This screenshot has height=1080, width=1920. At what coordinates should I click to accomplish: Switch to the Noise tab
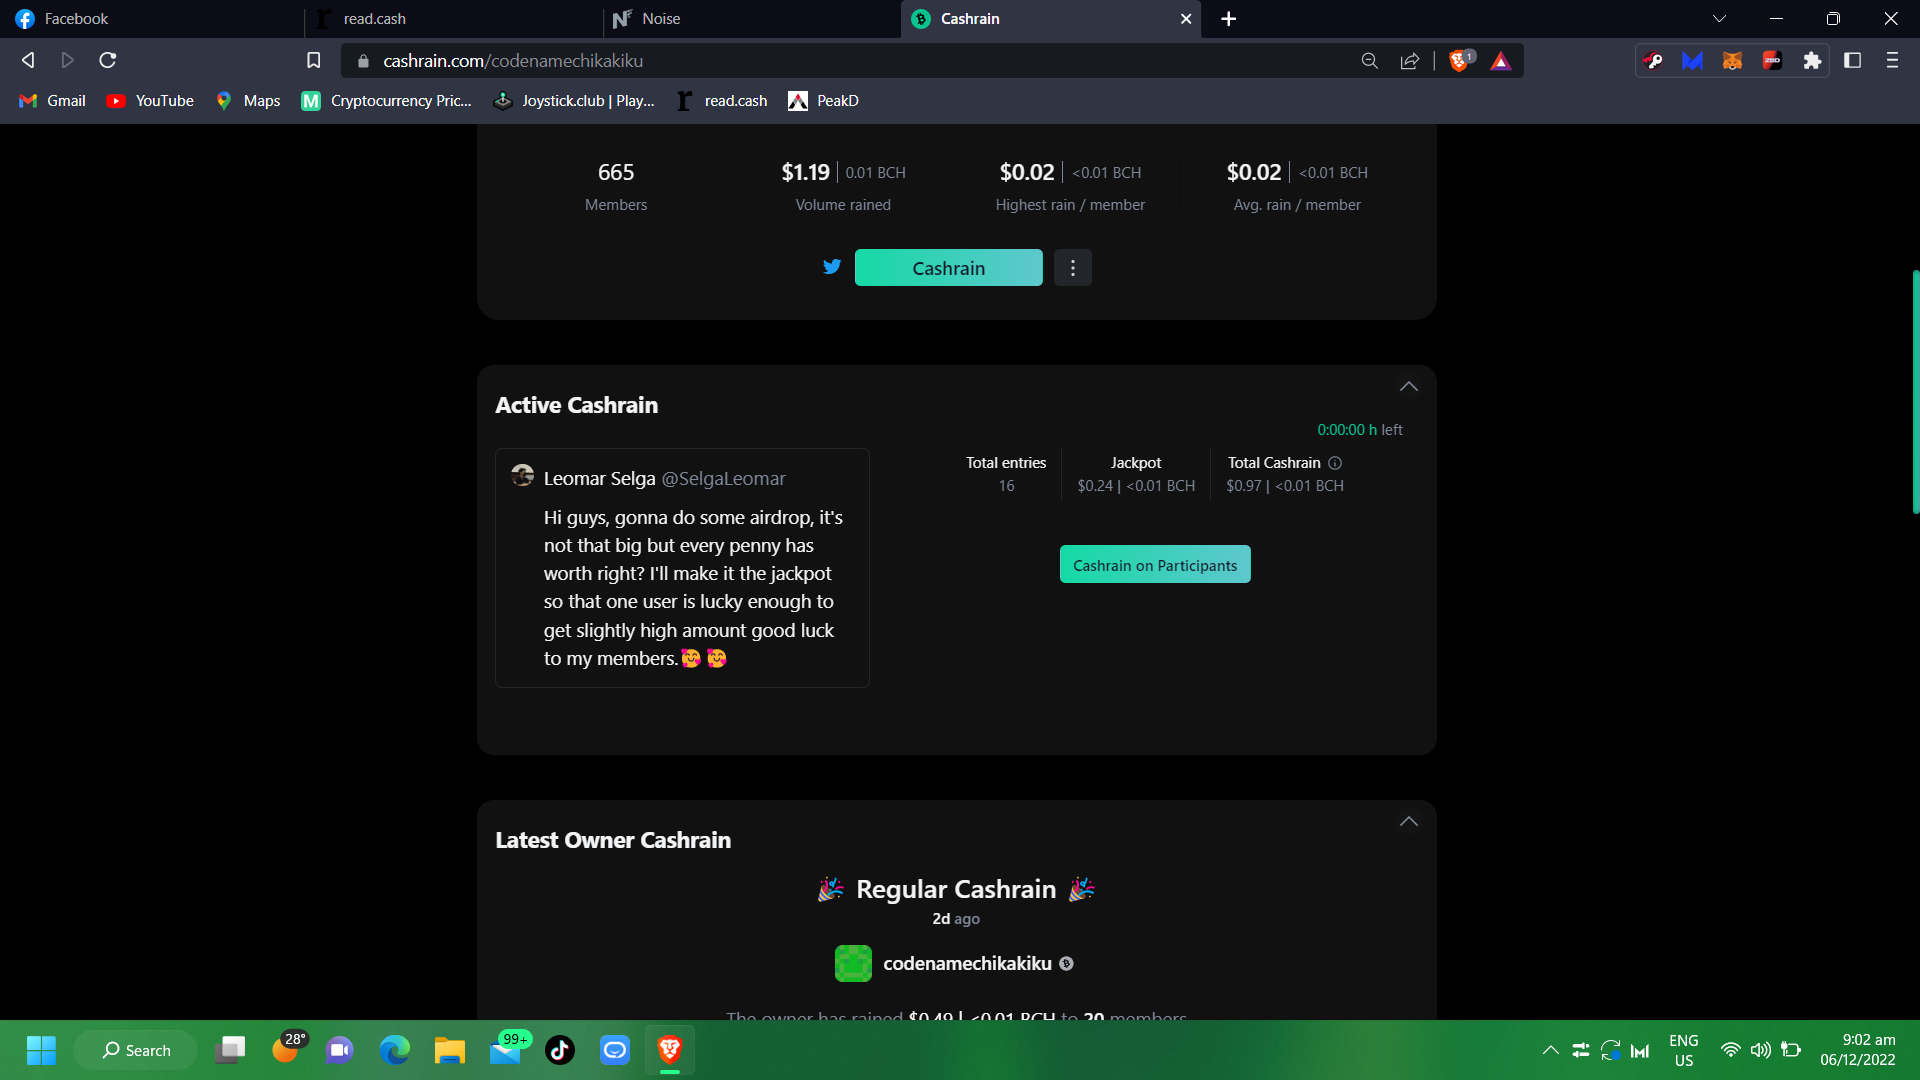(x=752, y=19)
